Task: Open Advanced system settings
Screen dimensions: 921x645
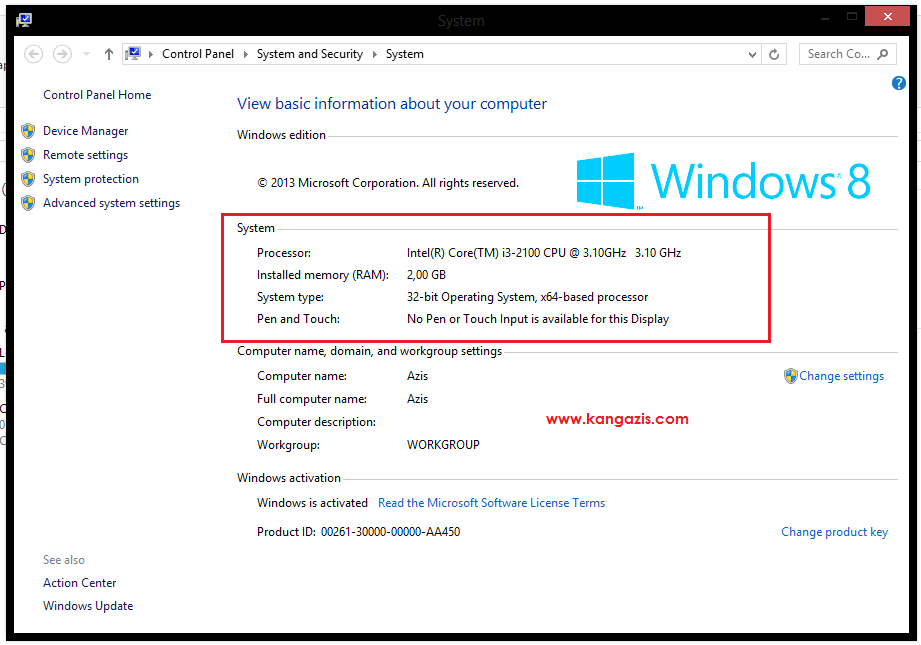Action: coord(112,203)
